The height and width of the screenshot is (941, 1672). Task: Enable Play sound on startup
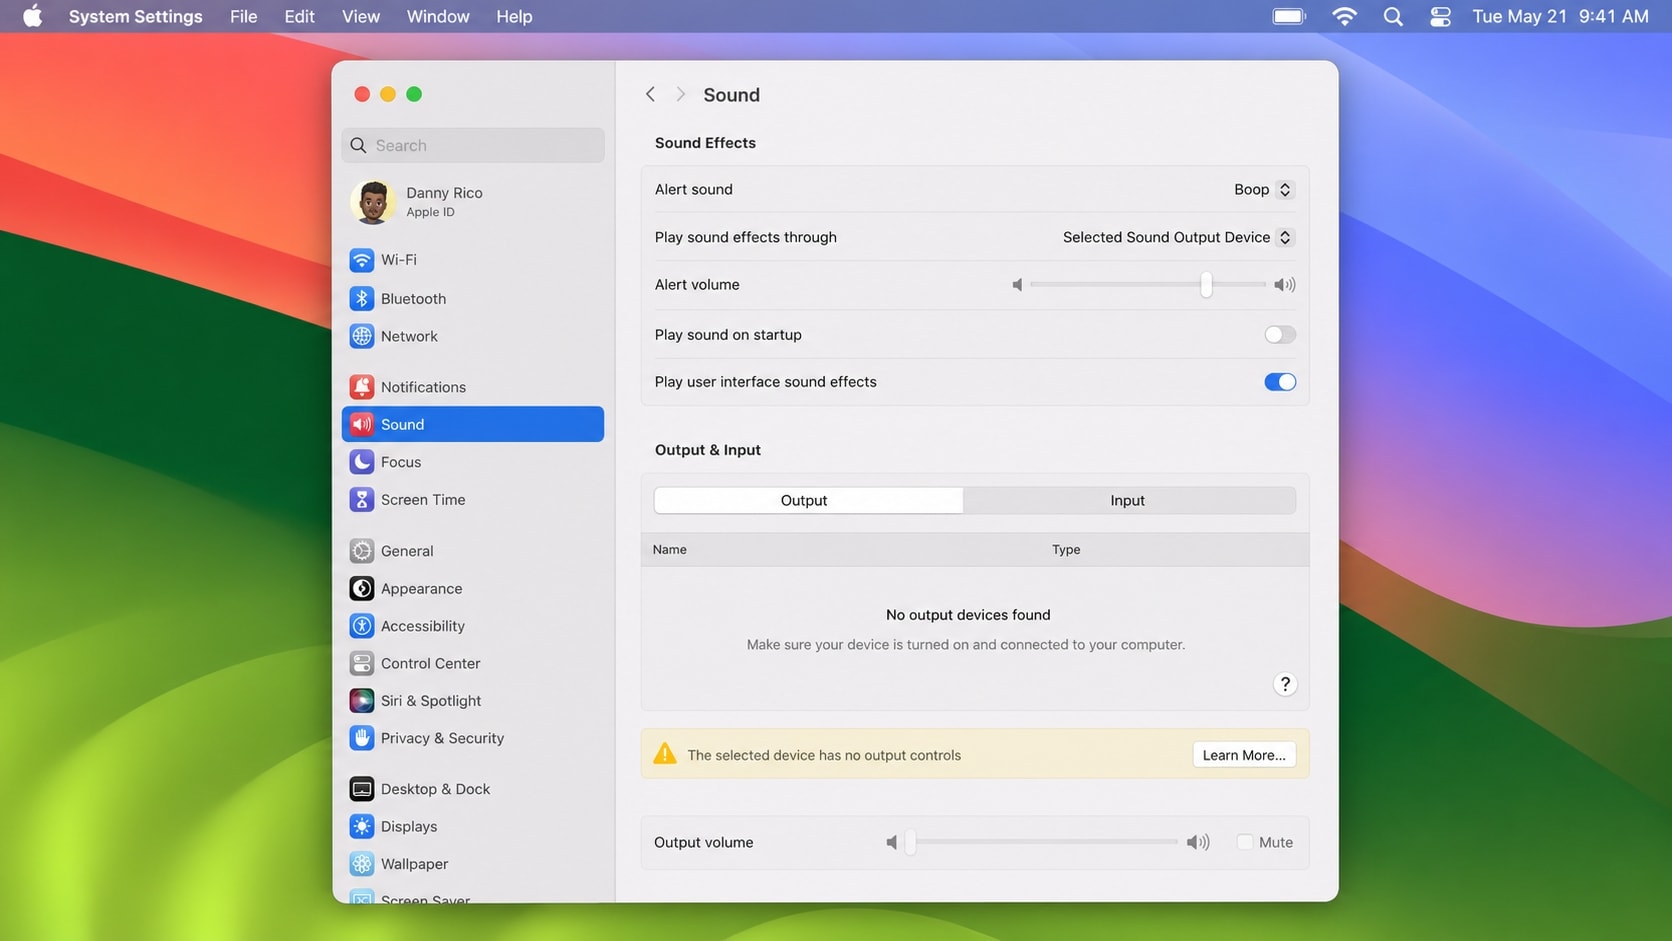click(x=1279, y=335)
